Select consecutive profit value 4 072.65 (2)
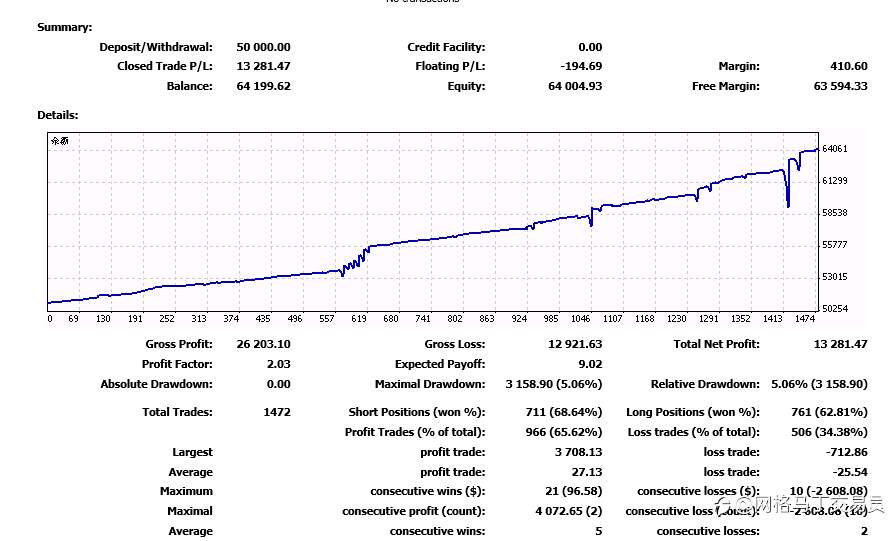 (x=569, y=511)
